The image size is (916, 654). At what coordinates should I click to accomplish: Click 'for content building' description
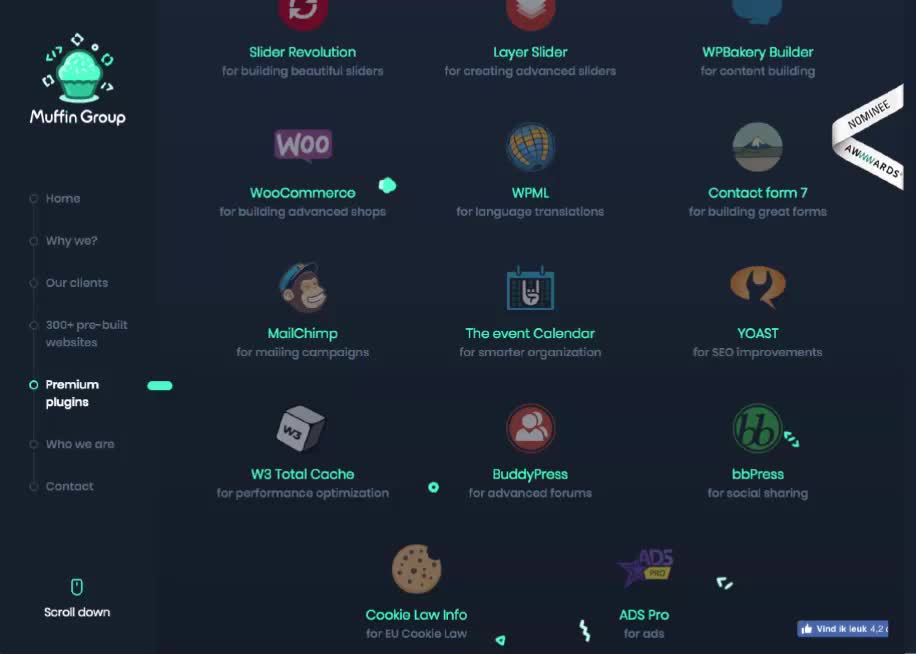tap(758, 71)
